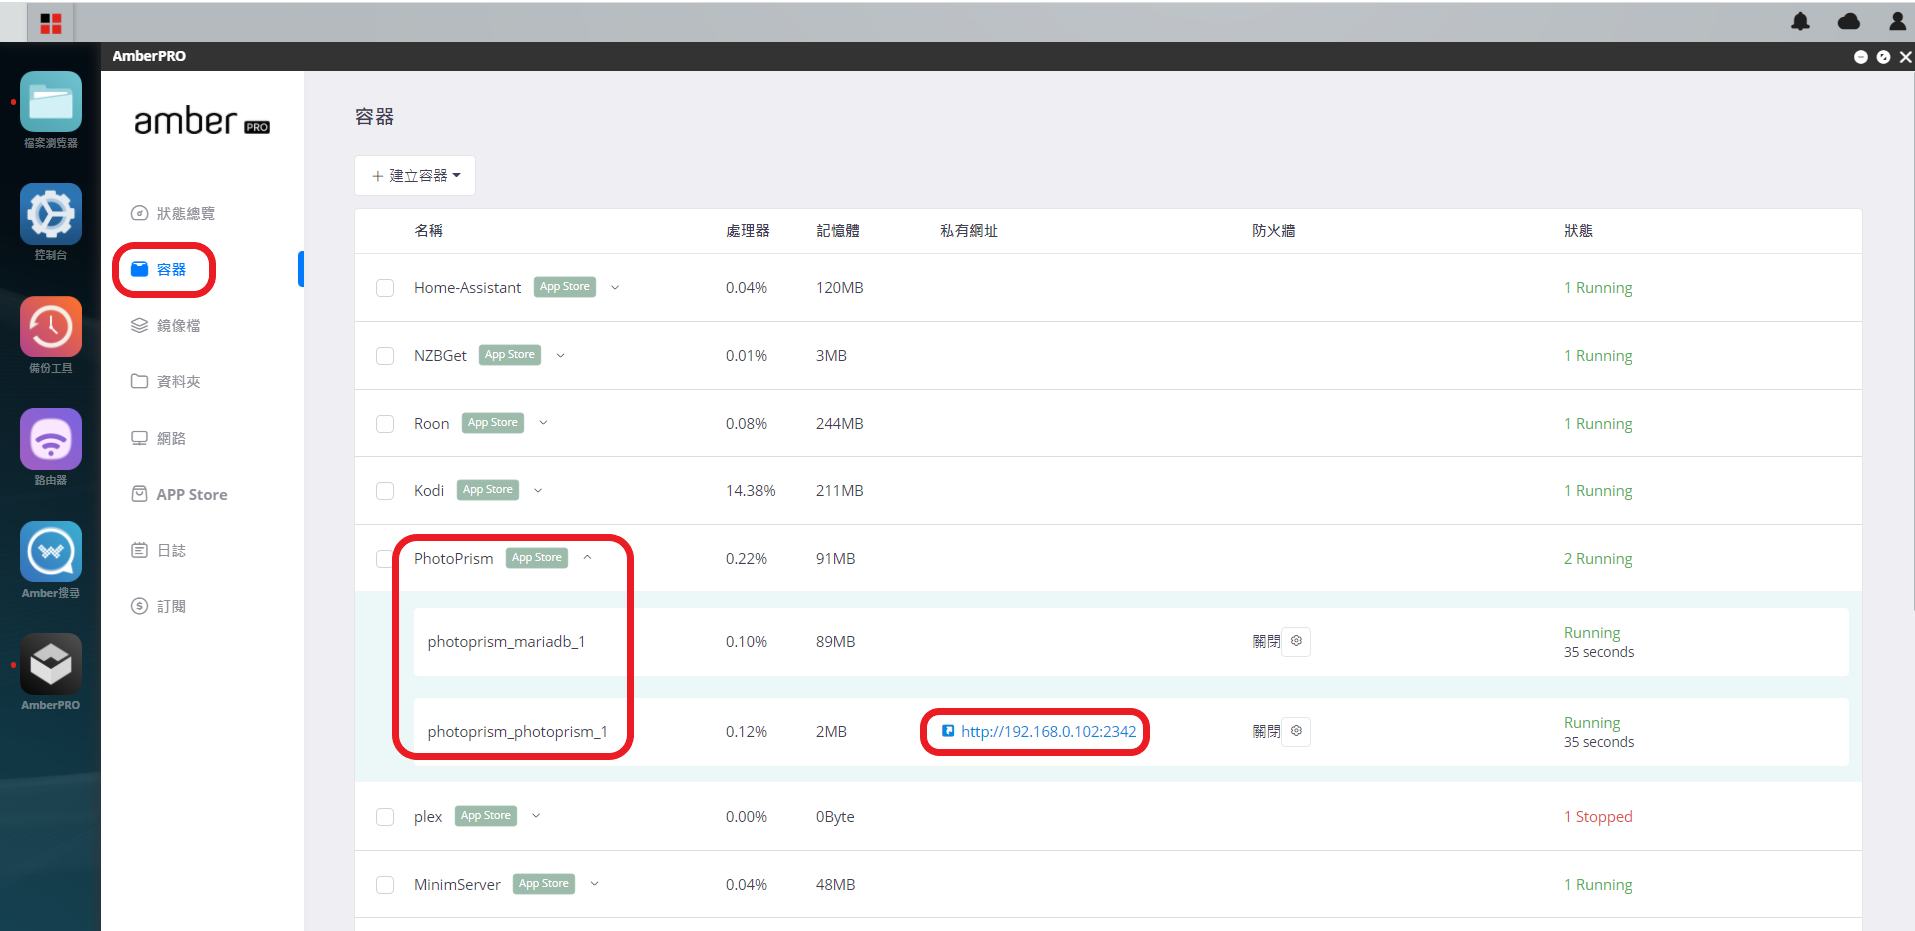Viewport: 1915px width, 931px height.
Task: Click the 狀態 column header
Action: [1578, 231]
